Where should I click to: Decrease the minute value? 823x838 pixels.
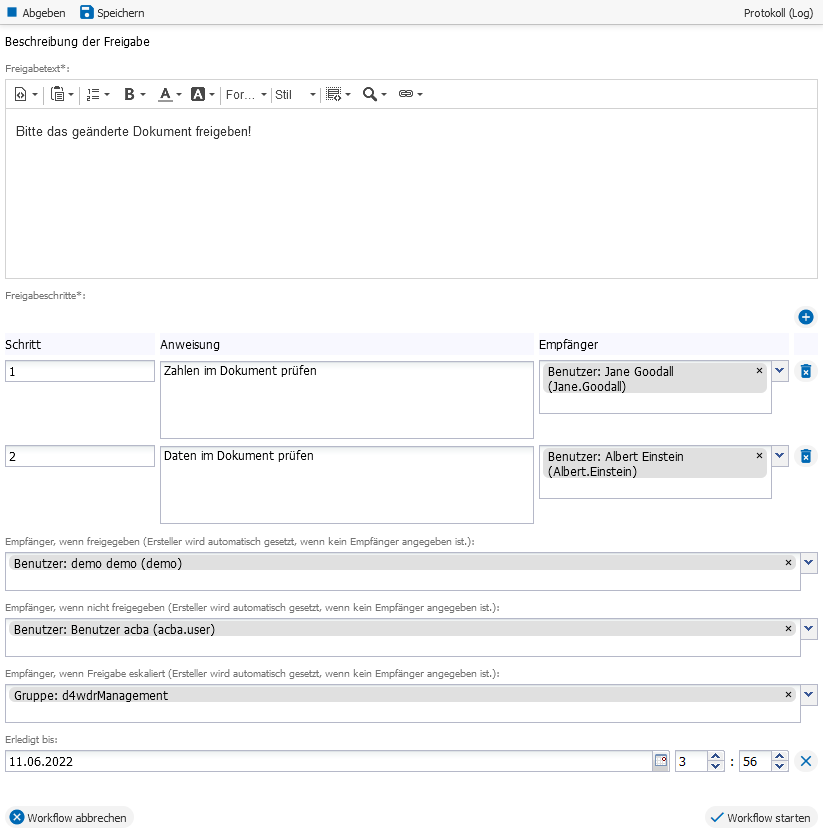coord(780,766)
